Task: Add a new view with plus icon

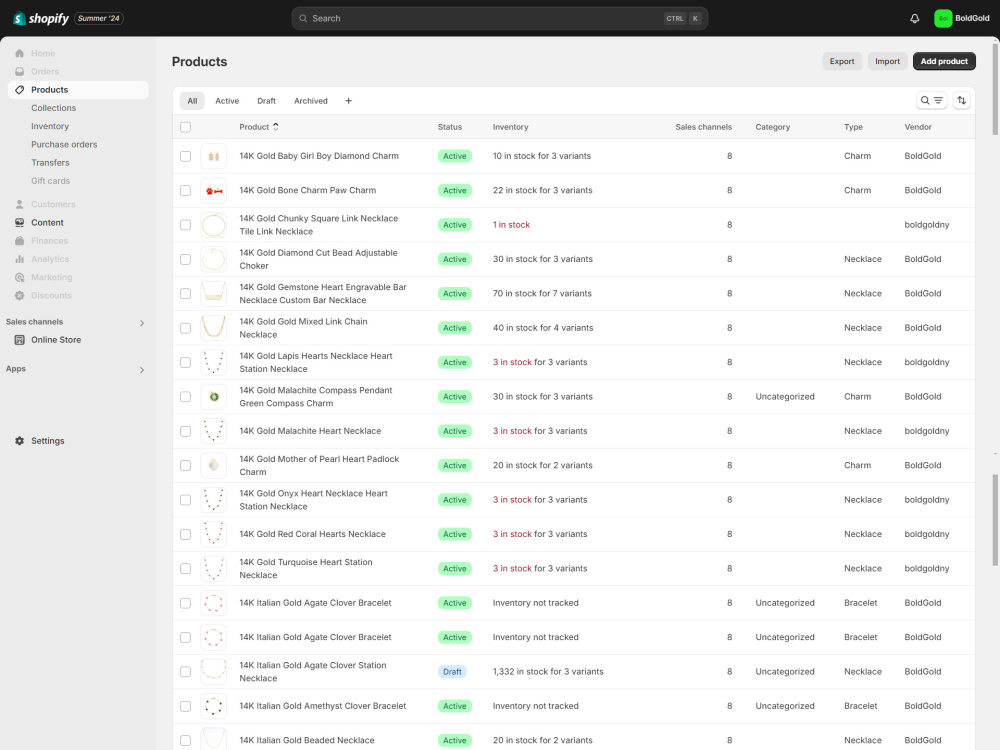Action: 348,101
